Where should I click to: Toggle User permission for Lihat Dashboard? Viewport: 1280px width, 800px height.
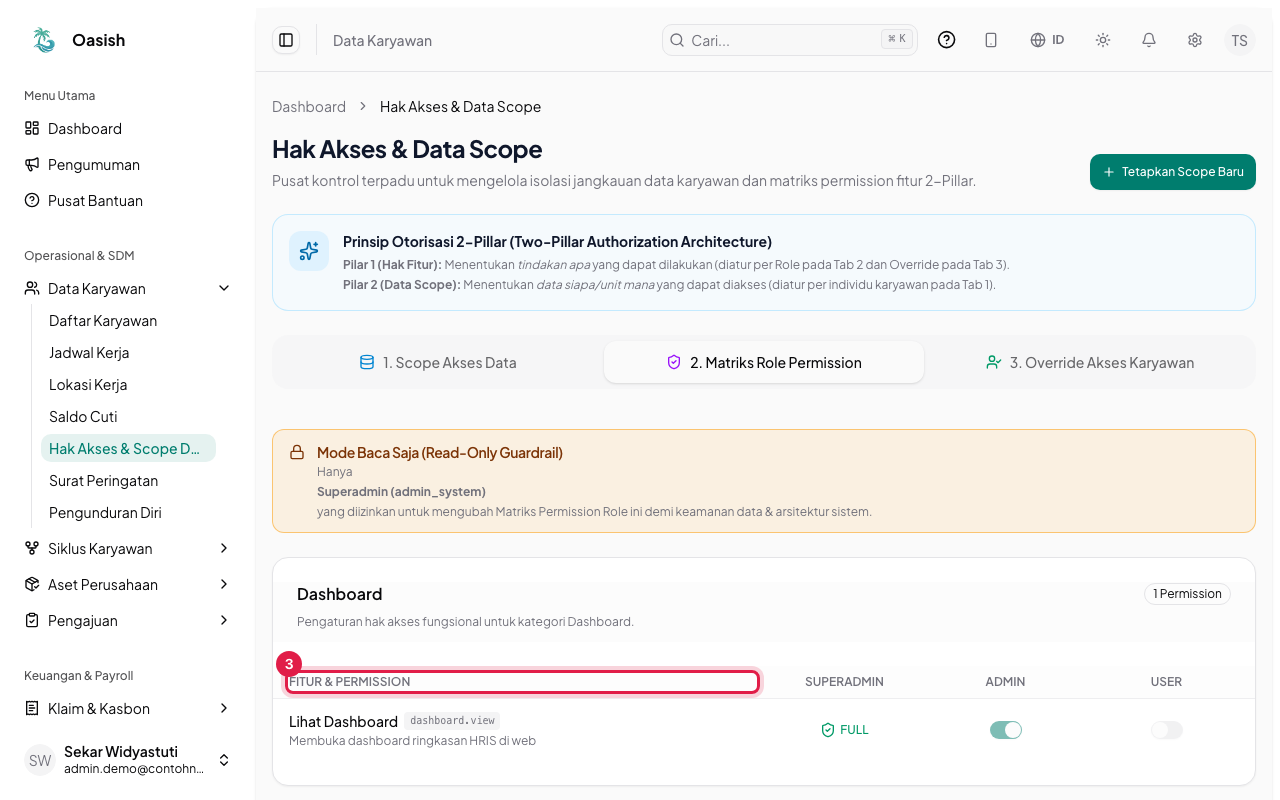(1166, 730)
